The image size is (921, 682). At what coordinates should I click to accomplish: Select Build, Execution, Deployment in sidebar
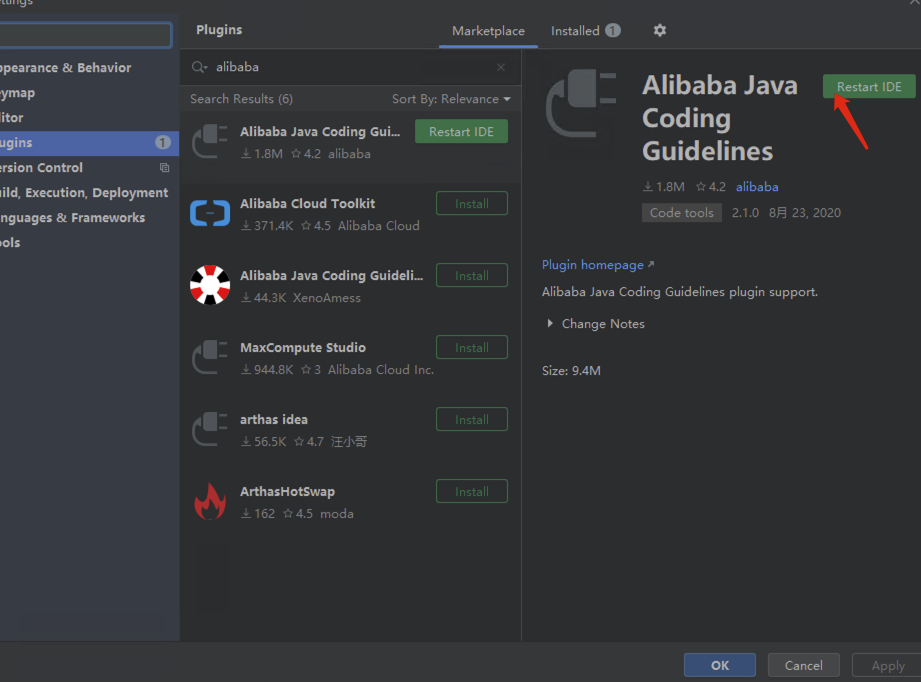(x=89, y=193)
